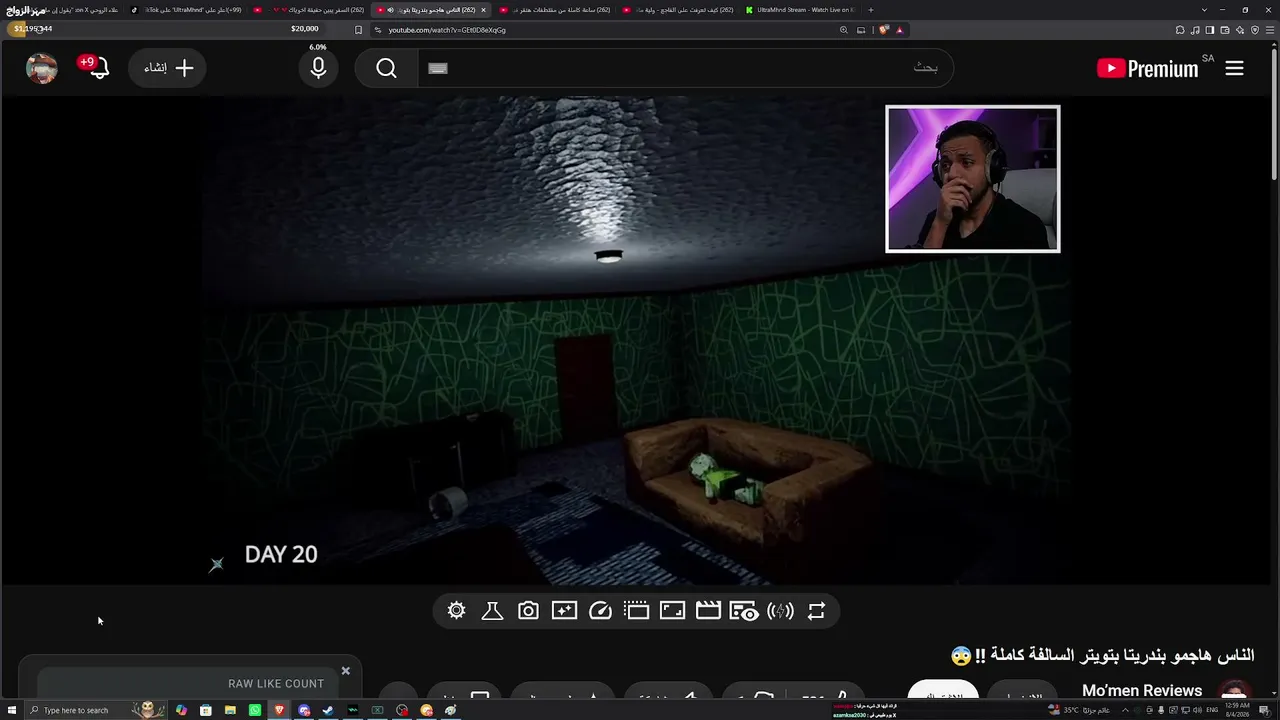The image size is (1280, 720).
Task: Open the playback speed gauge icon
Action: [x=600, y=611]
